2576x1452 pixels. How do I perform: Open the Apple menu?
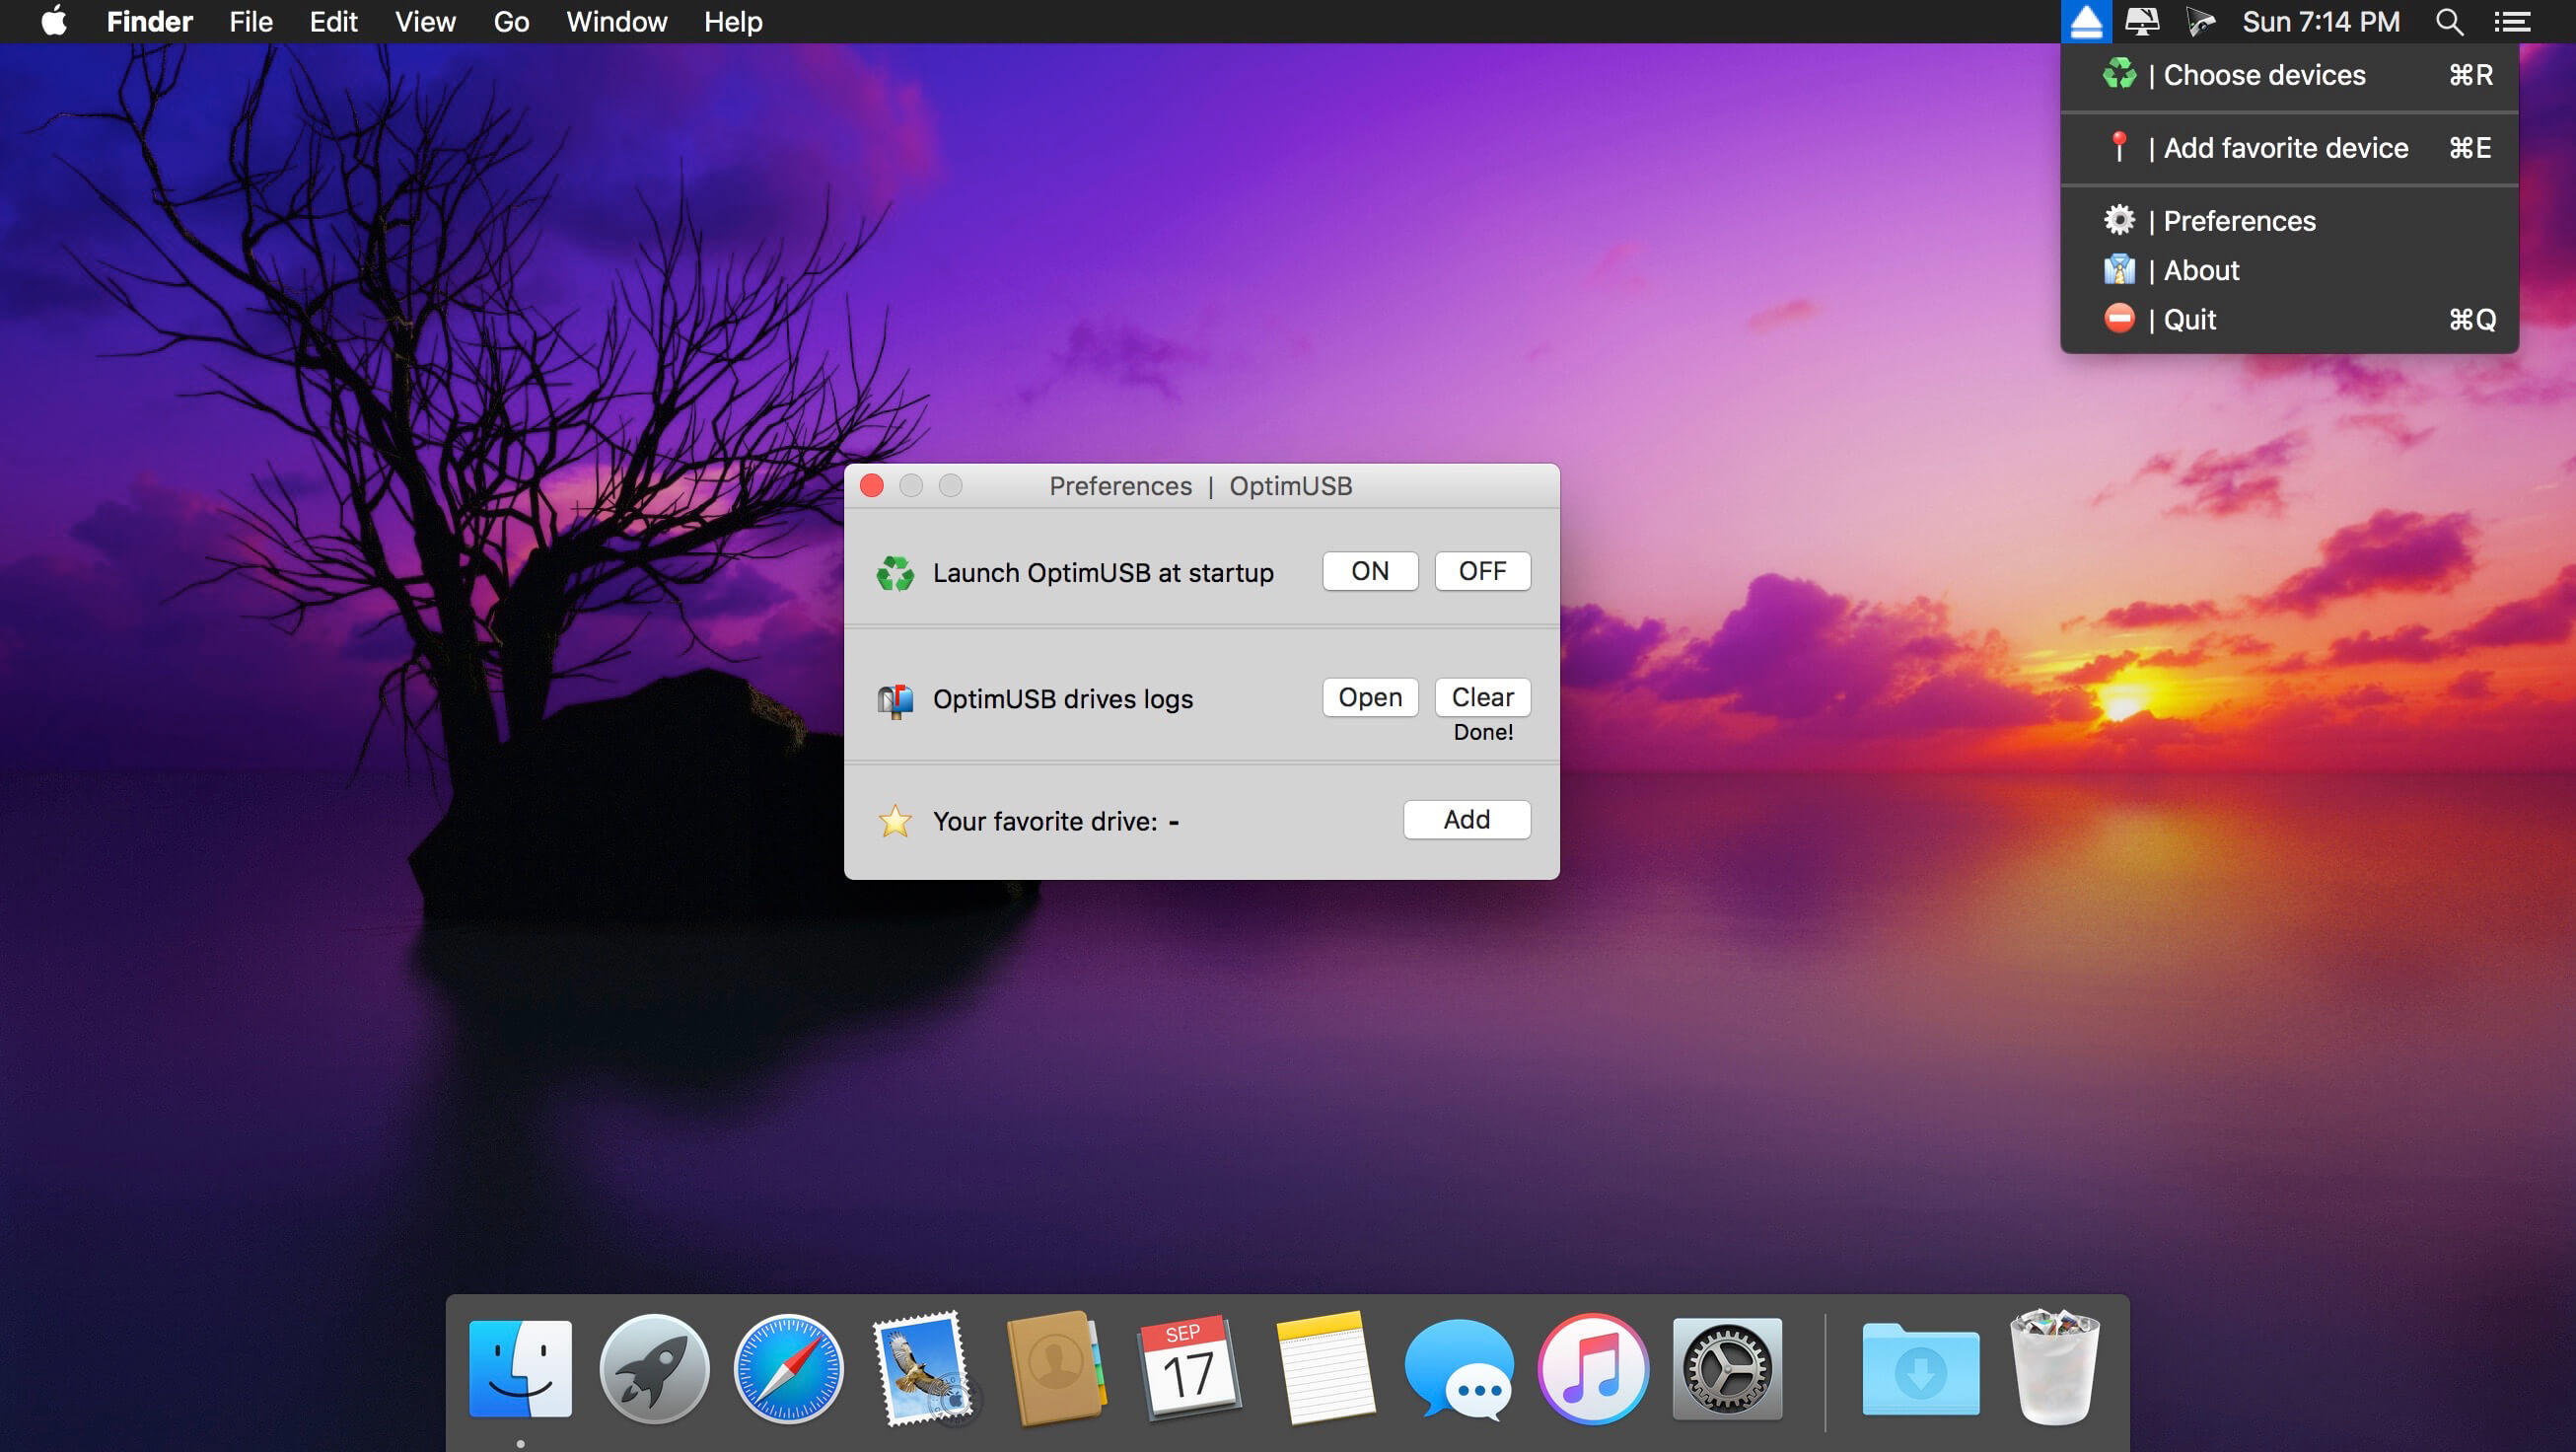click(x=54, y=21)
